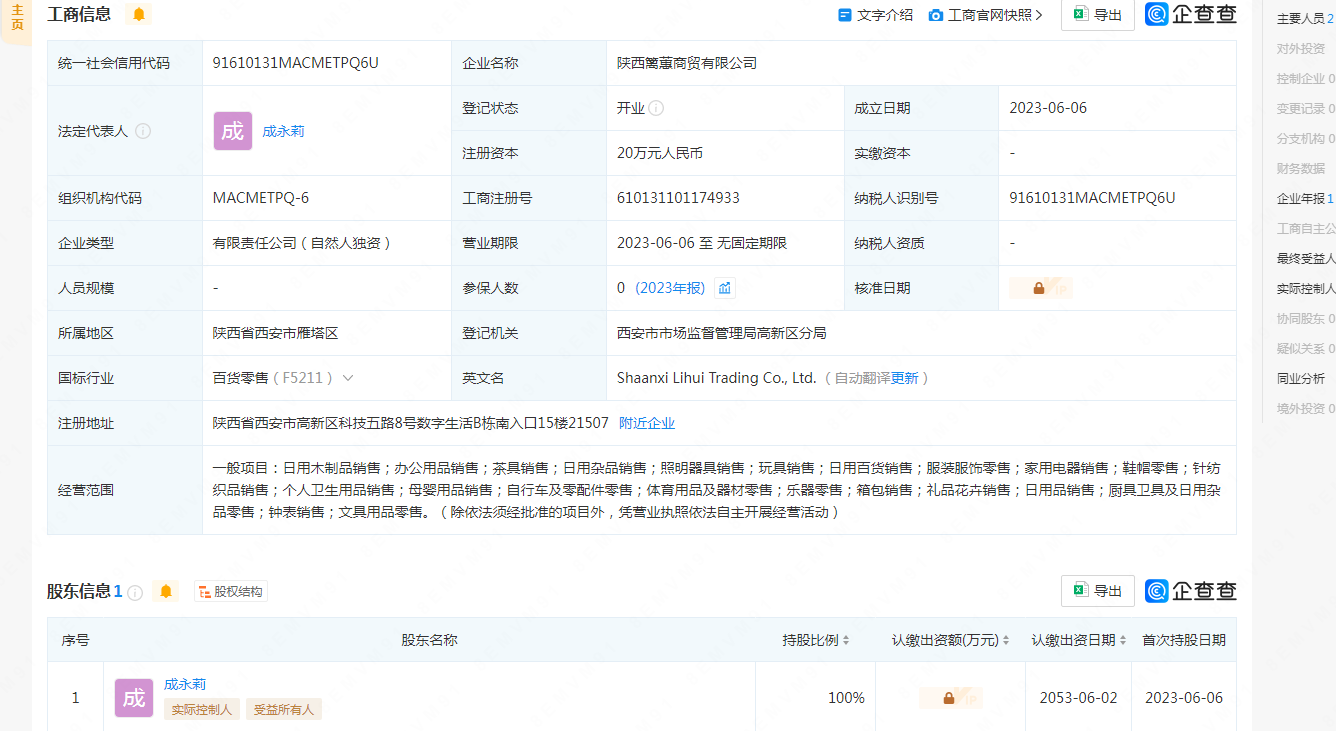Expand the 百货零售 F5211 industry dropdown
Screen dimensions: 1336x731
click(x=348, y=378)
